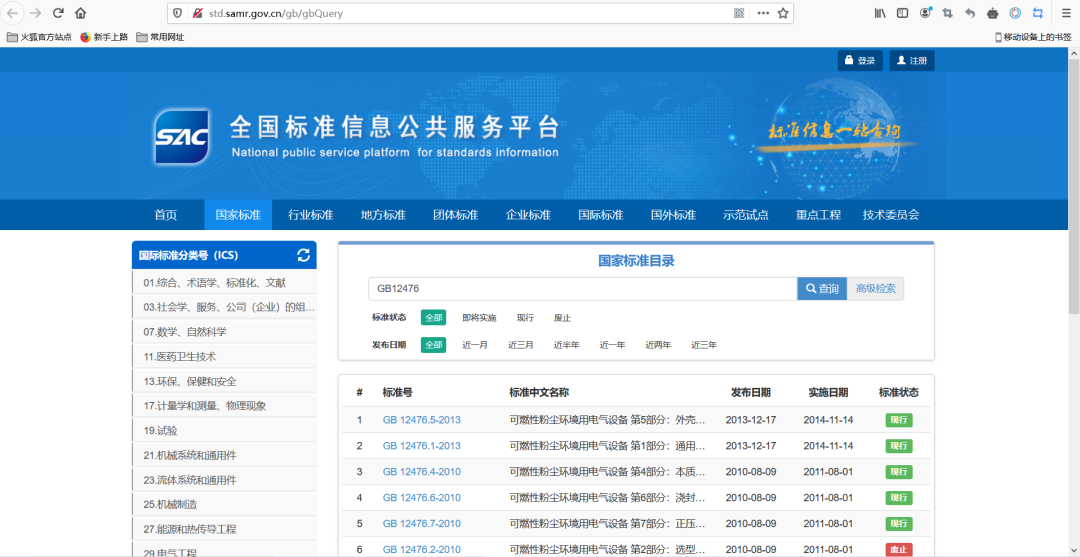Click the blue sync arrows extension icon
The image size is (1080, 557).
[x=1038, y=13]
